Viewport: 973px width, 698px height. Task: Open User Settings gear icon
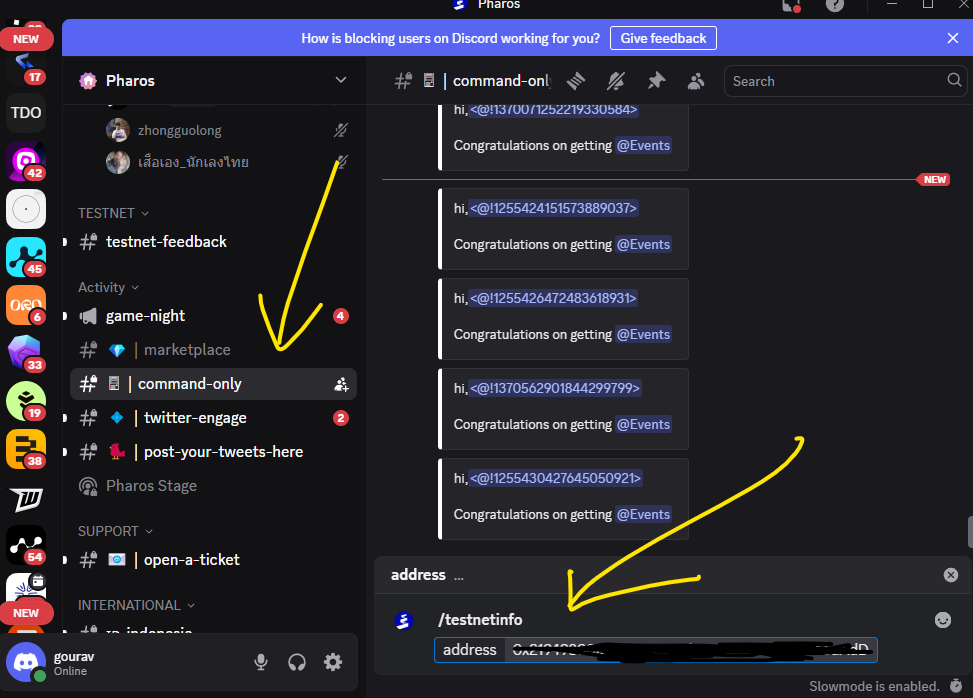[x=333, y=662]
